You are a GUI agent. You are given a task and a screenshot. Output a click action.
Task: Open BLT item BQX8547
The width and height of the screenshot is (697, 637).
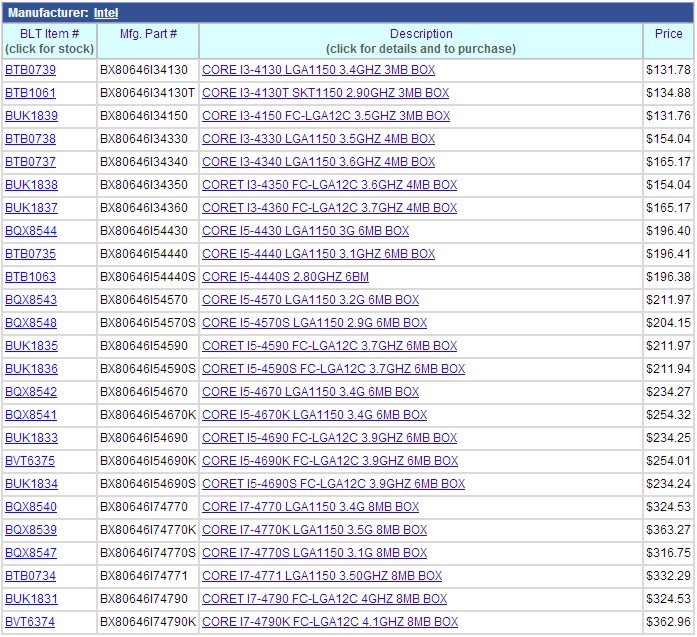pyautogui.click(x=31, y=553)
